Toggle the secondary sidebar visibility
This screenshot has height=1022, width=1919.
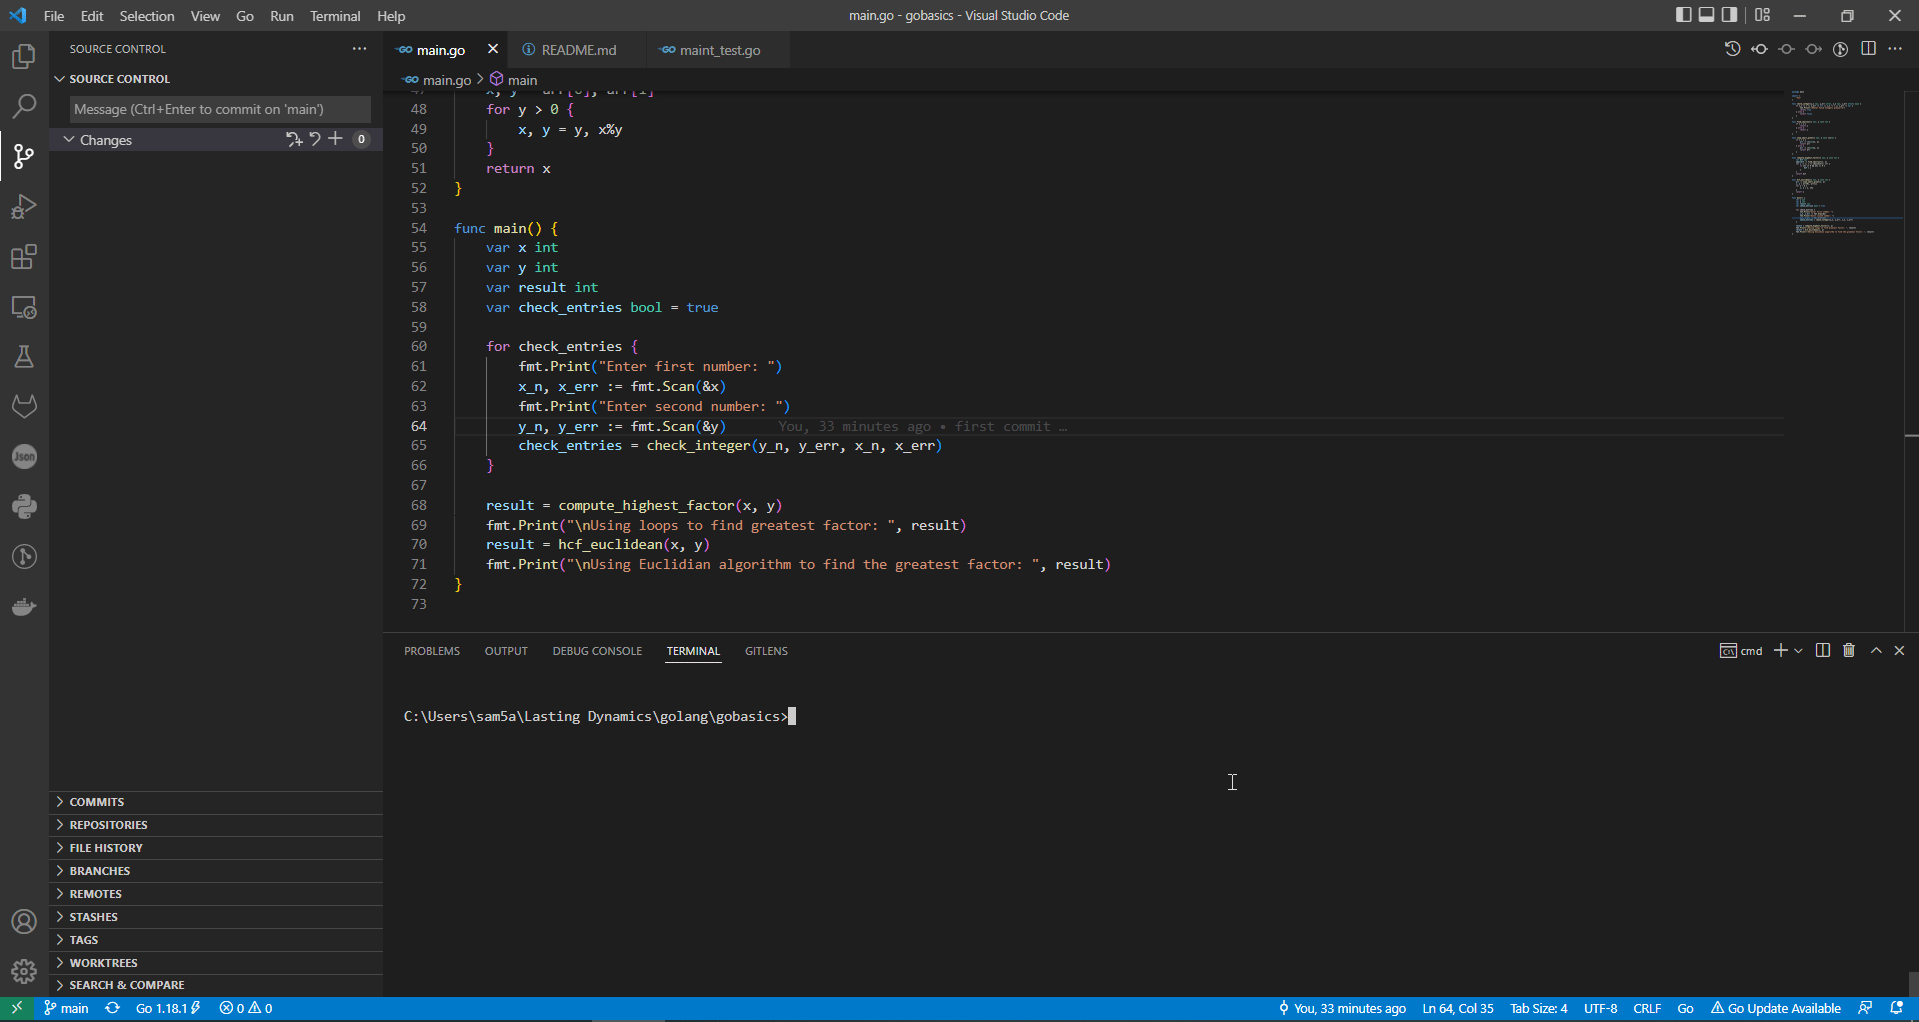click(1728, 14)
